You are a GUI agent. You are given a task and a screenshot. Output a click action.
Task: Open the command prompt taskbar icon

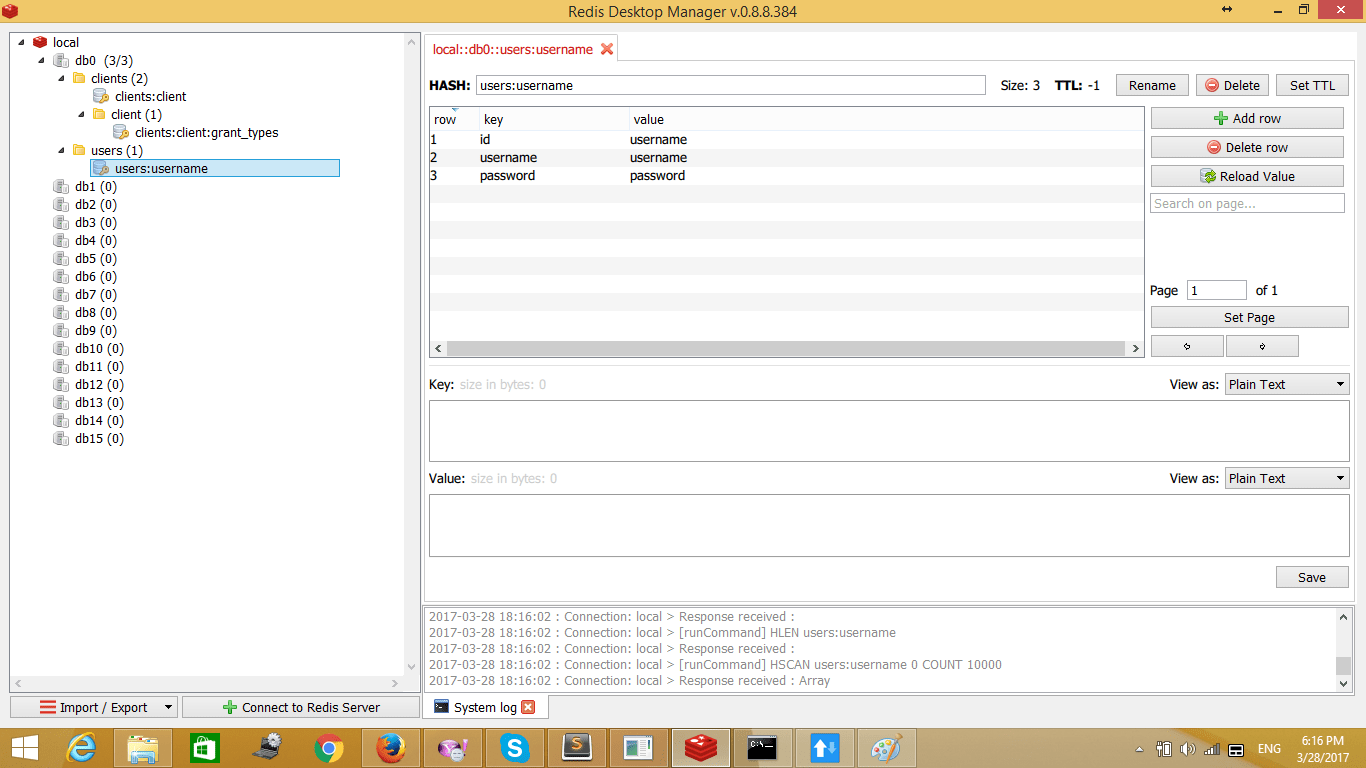click(763, 748)
